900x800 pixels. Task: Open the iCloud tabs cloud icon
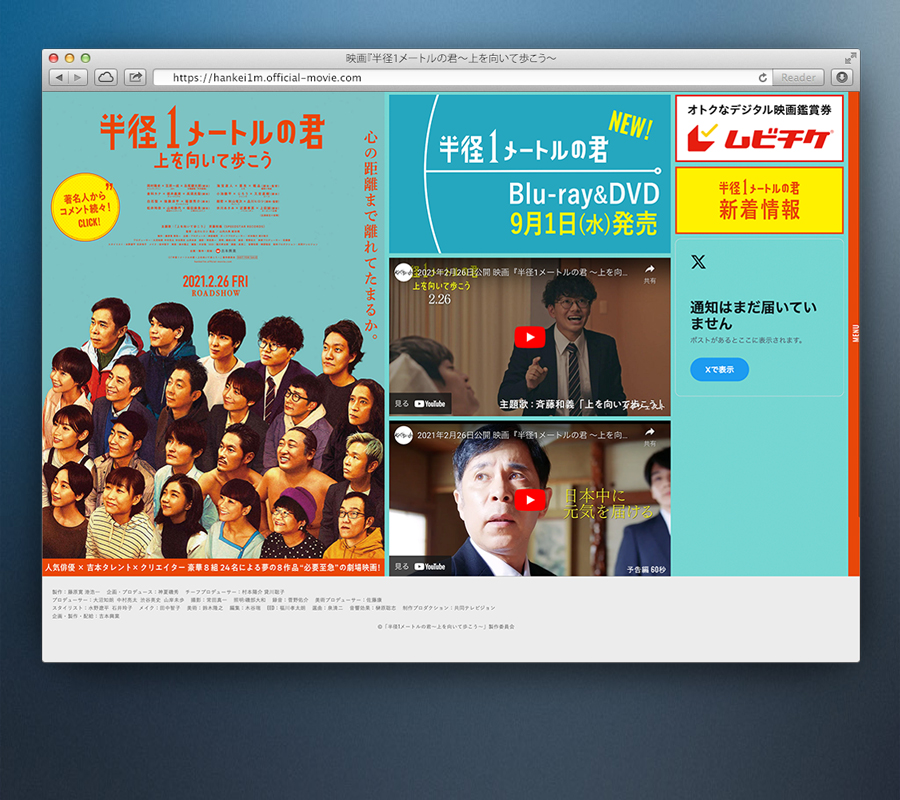(x=106, y=77)
